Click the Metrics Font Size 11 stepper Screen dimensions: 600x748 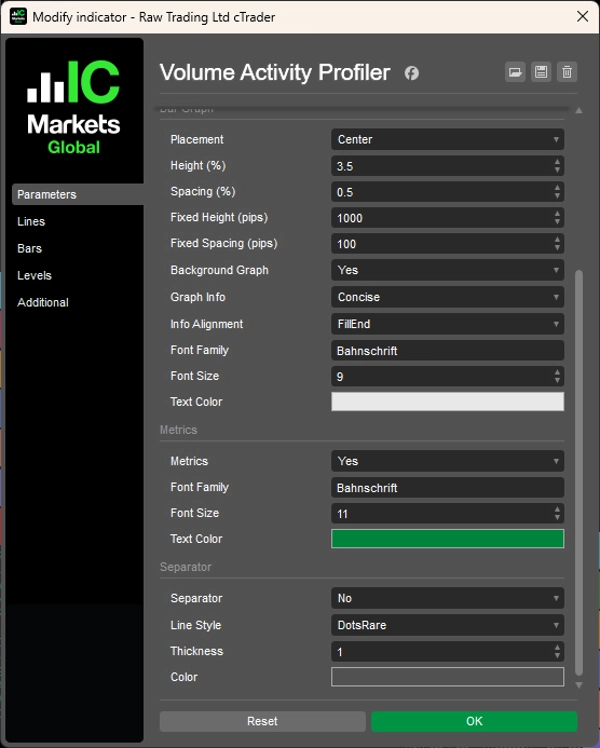coord(557,514)
